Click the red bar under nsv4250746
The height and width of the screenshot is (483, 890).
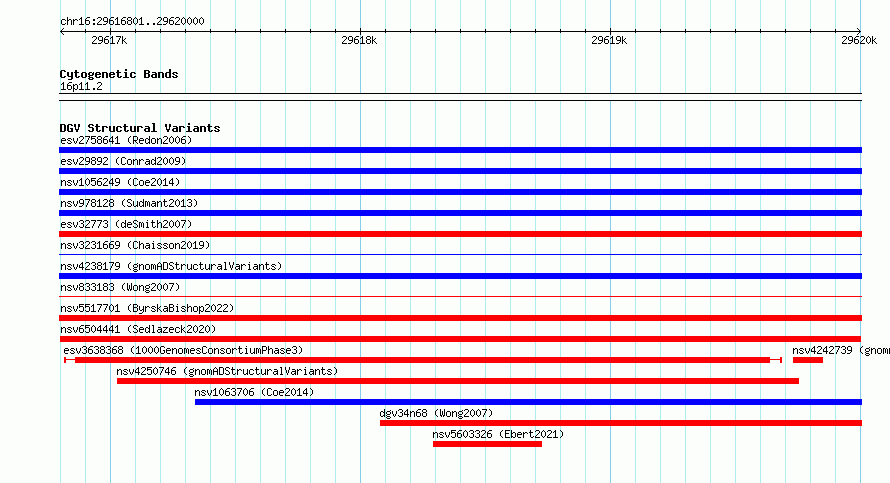click(458, 381)
